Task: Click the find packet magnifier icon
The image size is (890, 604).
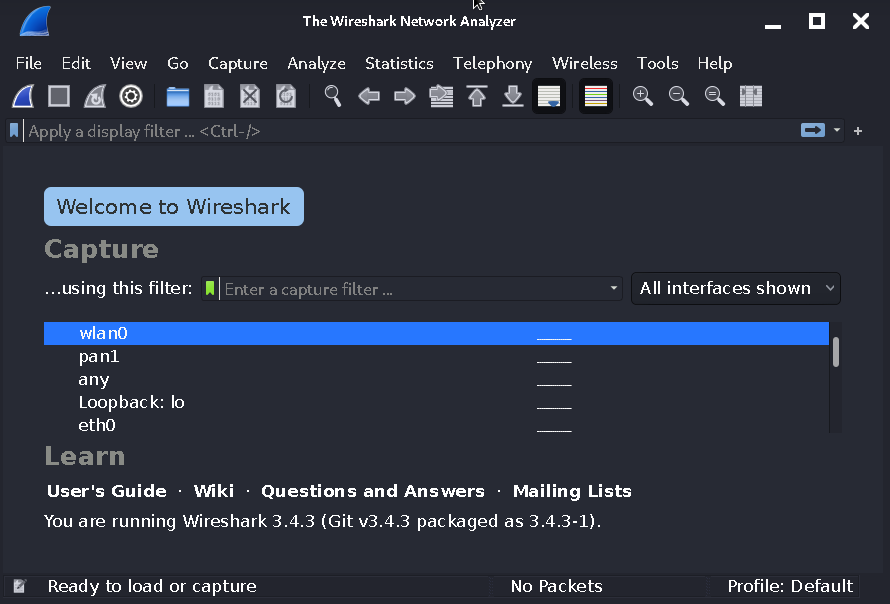Action: [333, 96]
